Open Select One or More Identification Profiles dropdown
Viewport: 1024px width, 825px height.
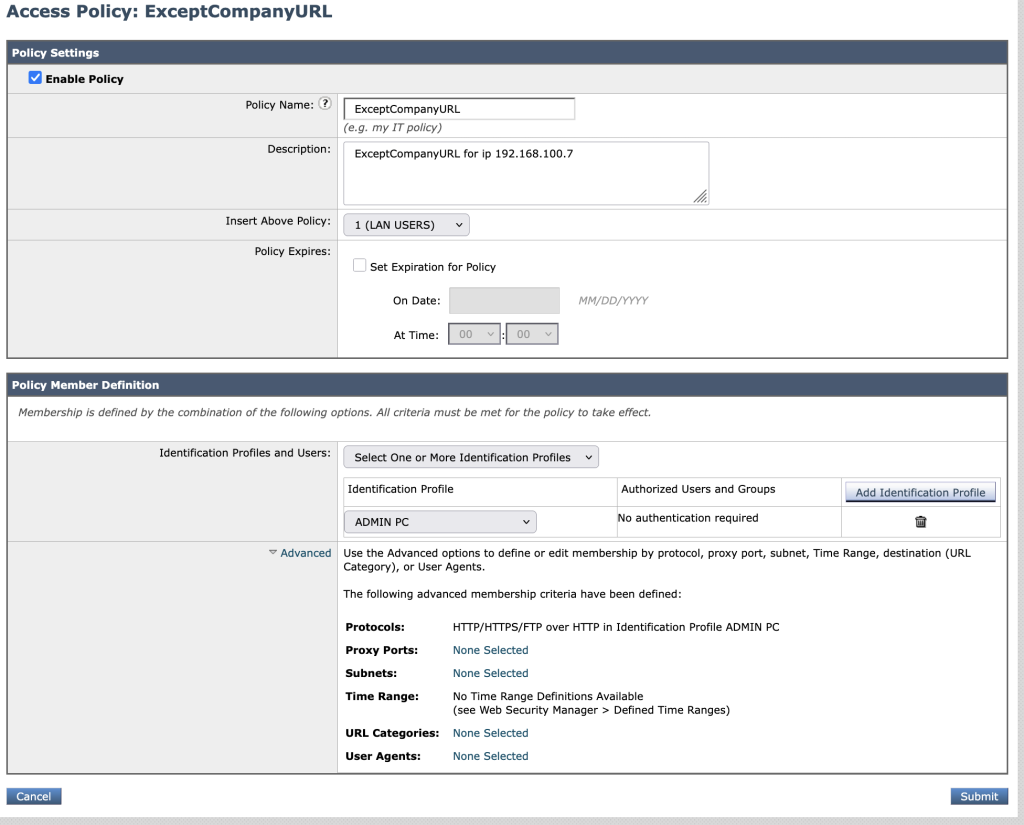tap(471, 457)
